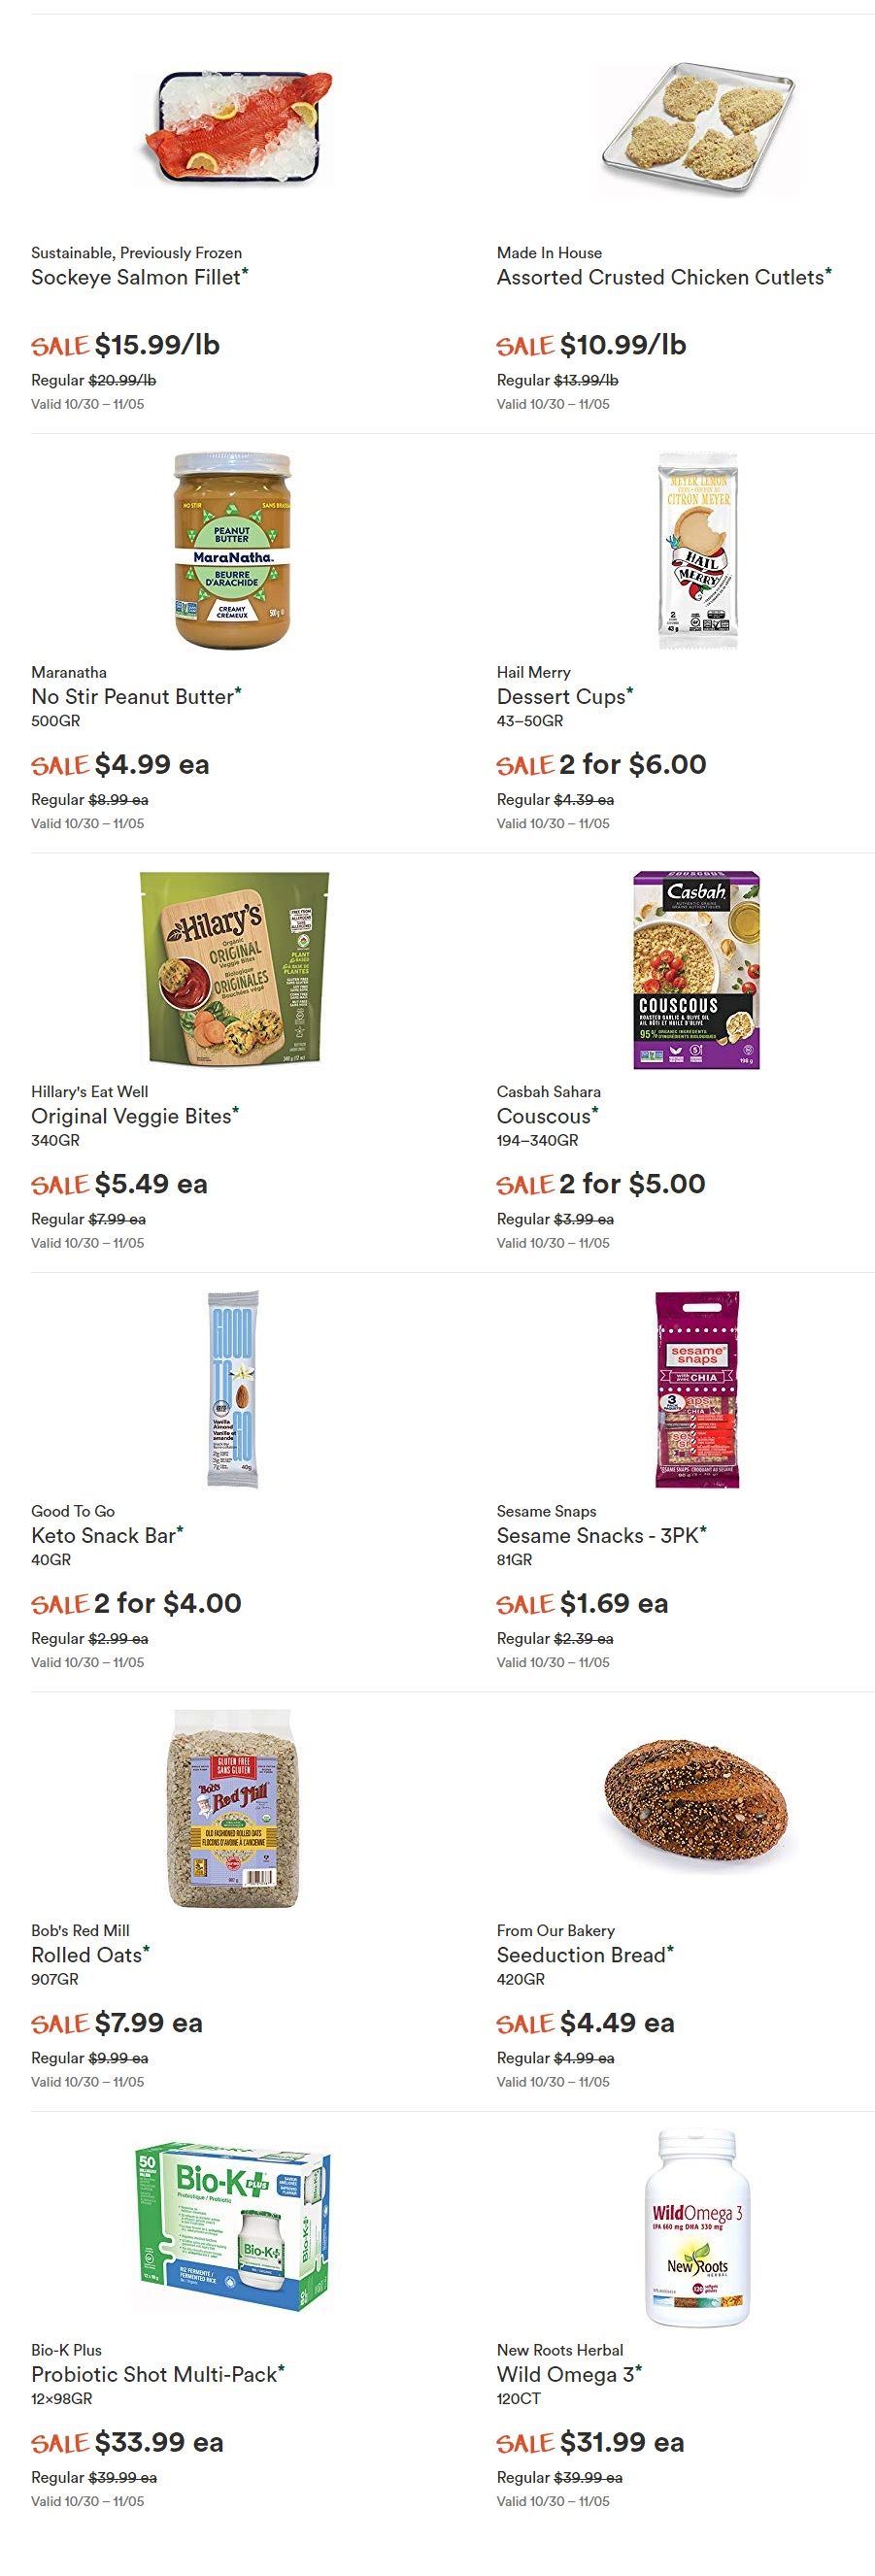875x2576 pixels.
Task: Select the Seeduction Bread product title
Action: pos(581,1955)
